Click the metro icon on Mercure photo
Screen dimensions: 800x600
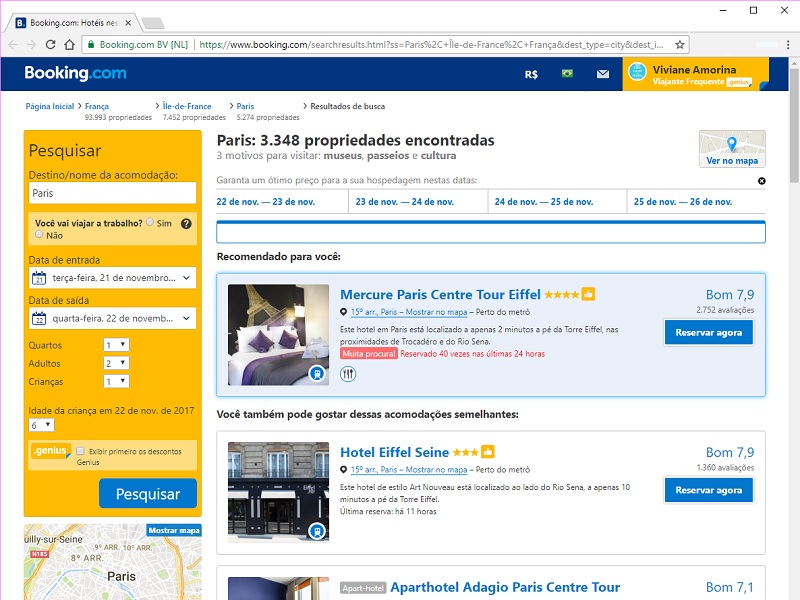coord(317,373)
